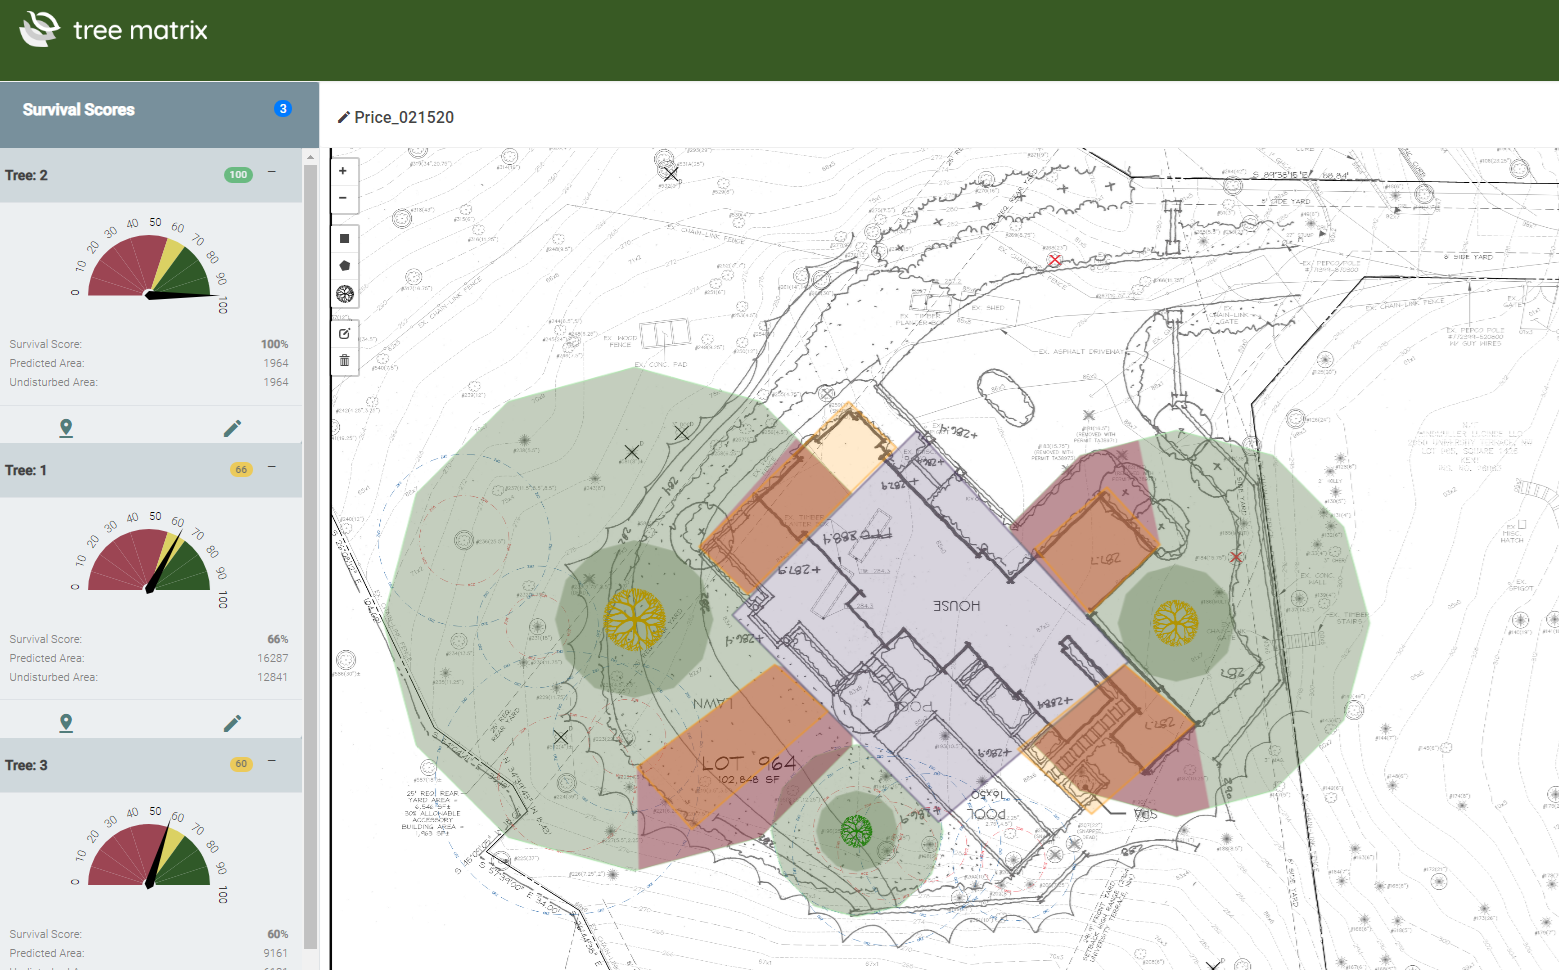The width and height of the screenshot is (1559, 970).
Task: Select the draw polygon tool
Action: (x=344, y=266)
